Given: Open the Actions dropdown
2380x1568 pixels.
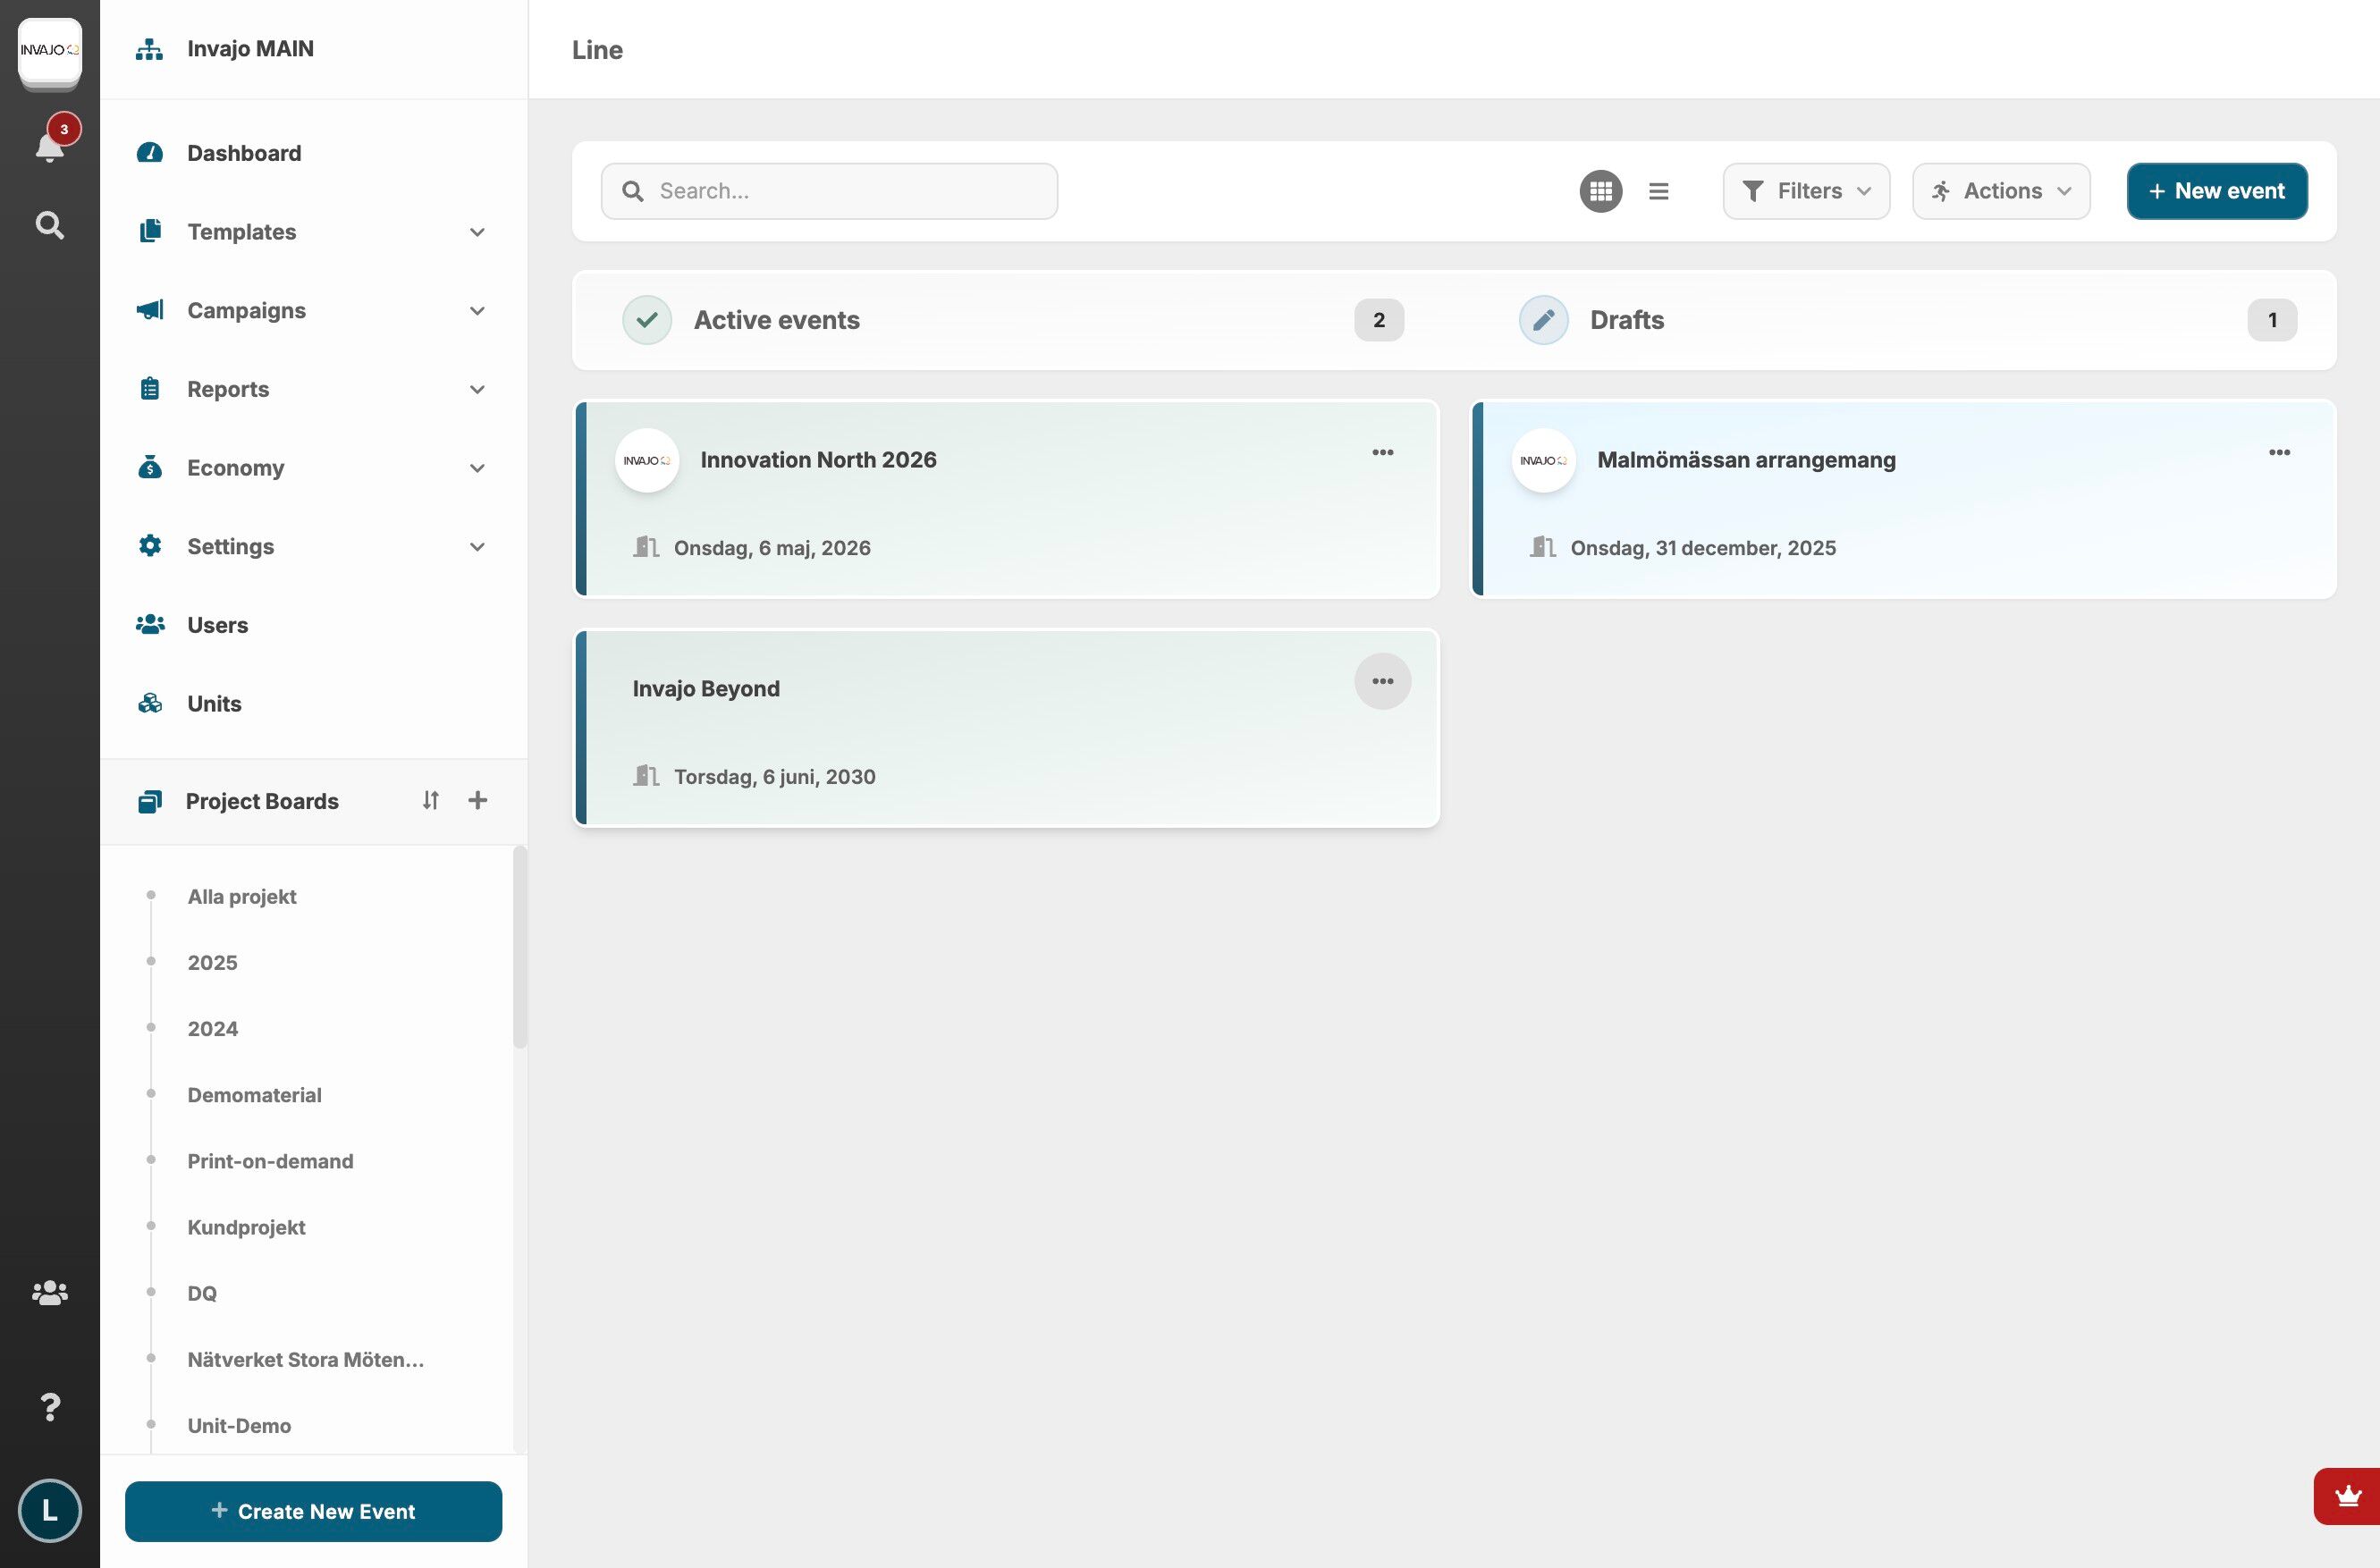Looking at the screenshot, I should 2000,191.
